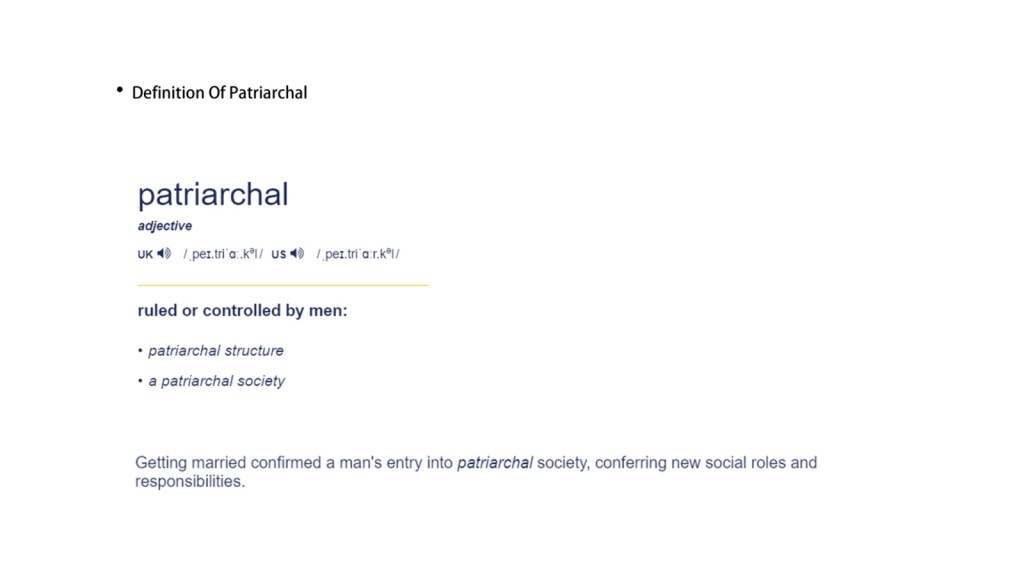Click the bullet point before the slide title
The image size is (1024, 576).
coord(119,91)
